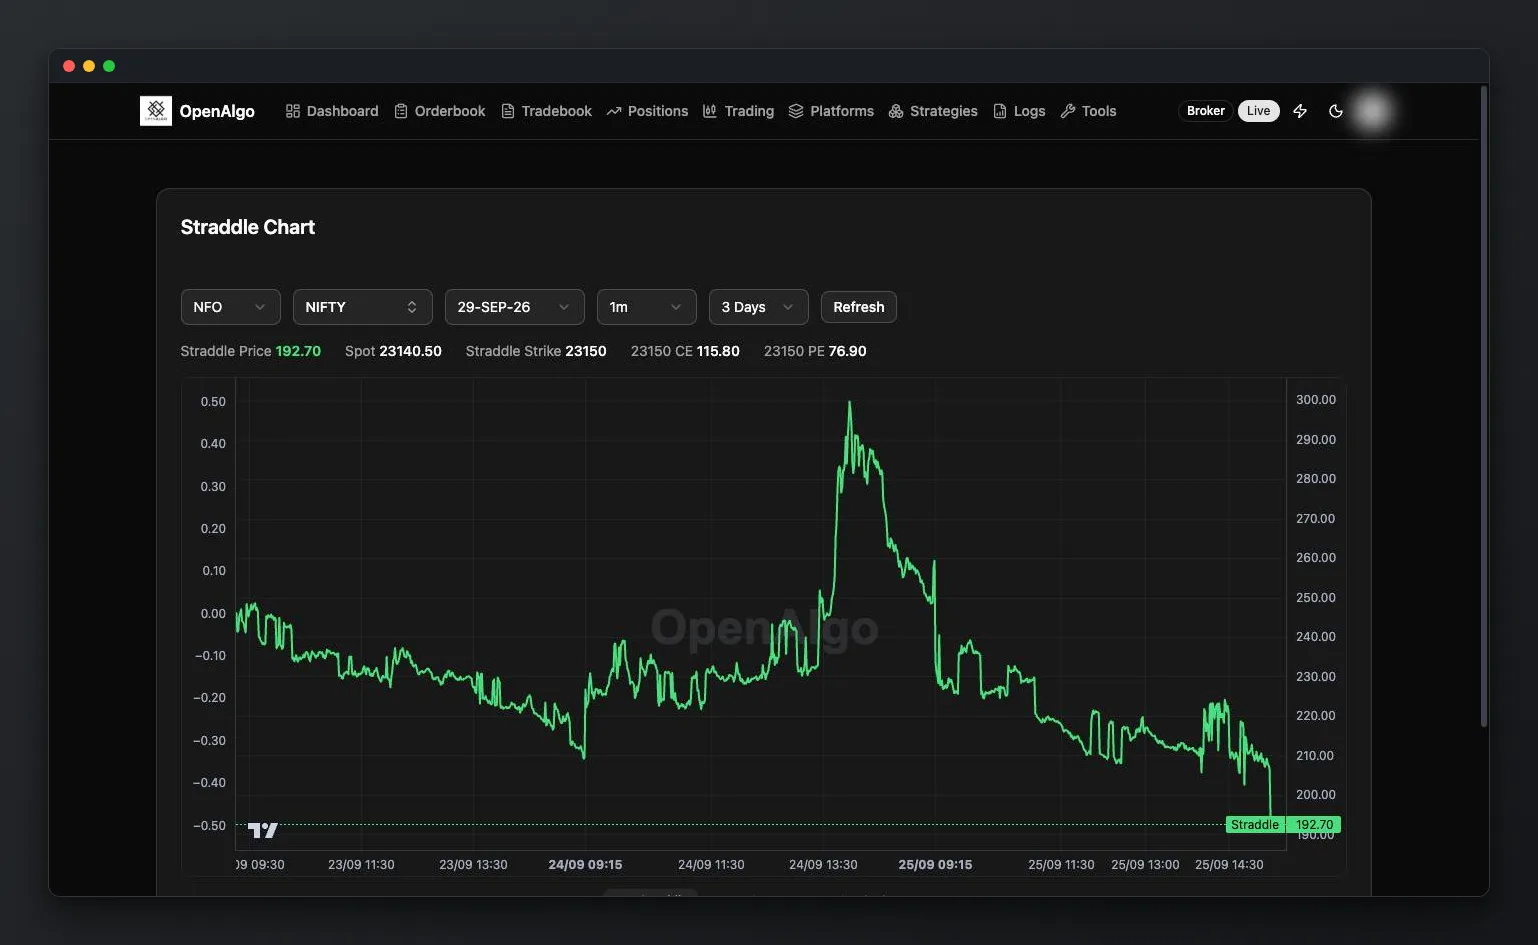View the Positions page
The height and width of the screenshot is (945, 1538).
[647, 111]
